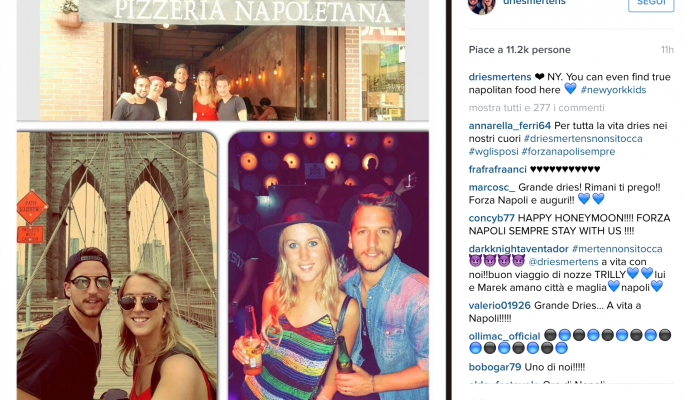684x400 pixels.
Task: Click the SEGUI follow button
Action: click(651, 3)
